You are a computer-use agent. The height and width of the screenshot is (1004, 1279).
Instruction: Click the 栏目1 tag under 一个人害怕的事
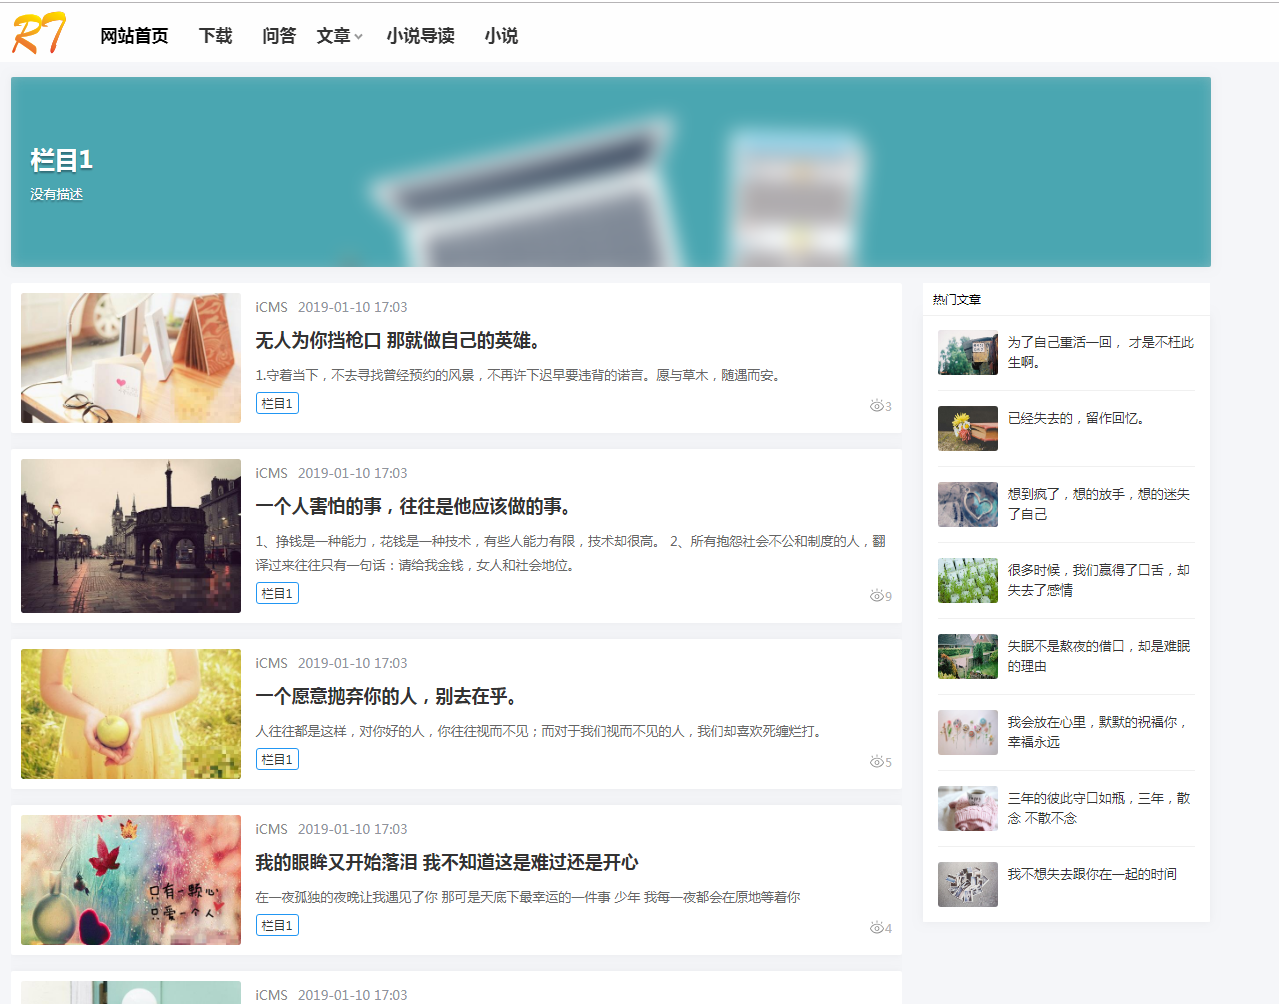[x=277, y=593]
